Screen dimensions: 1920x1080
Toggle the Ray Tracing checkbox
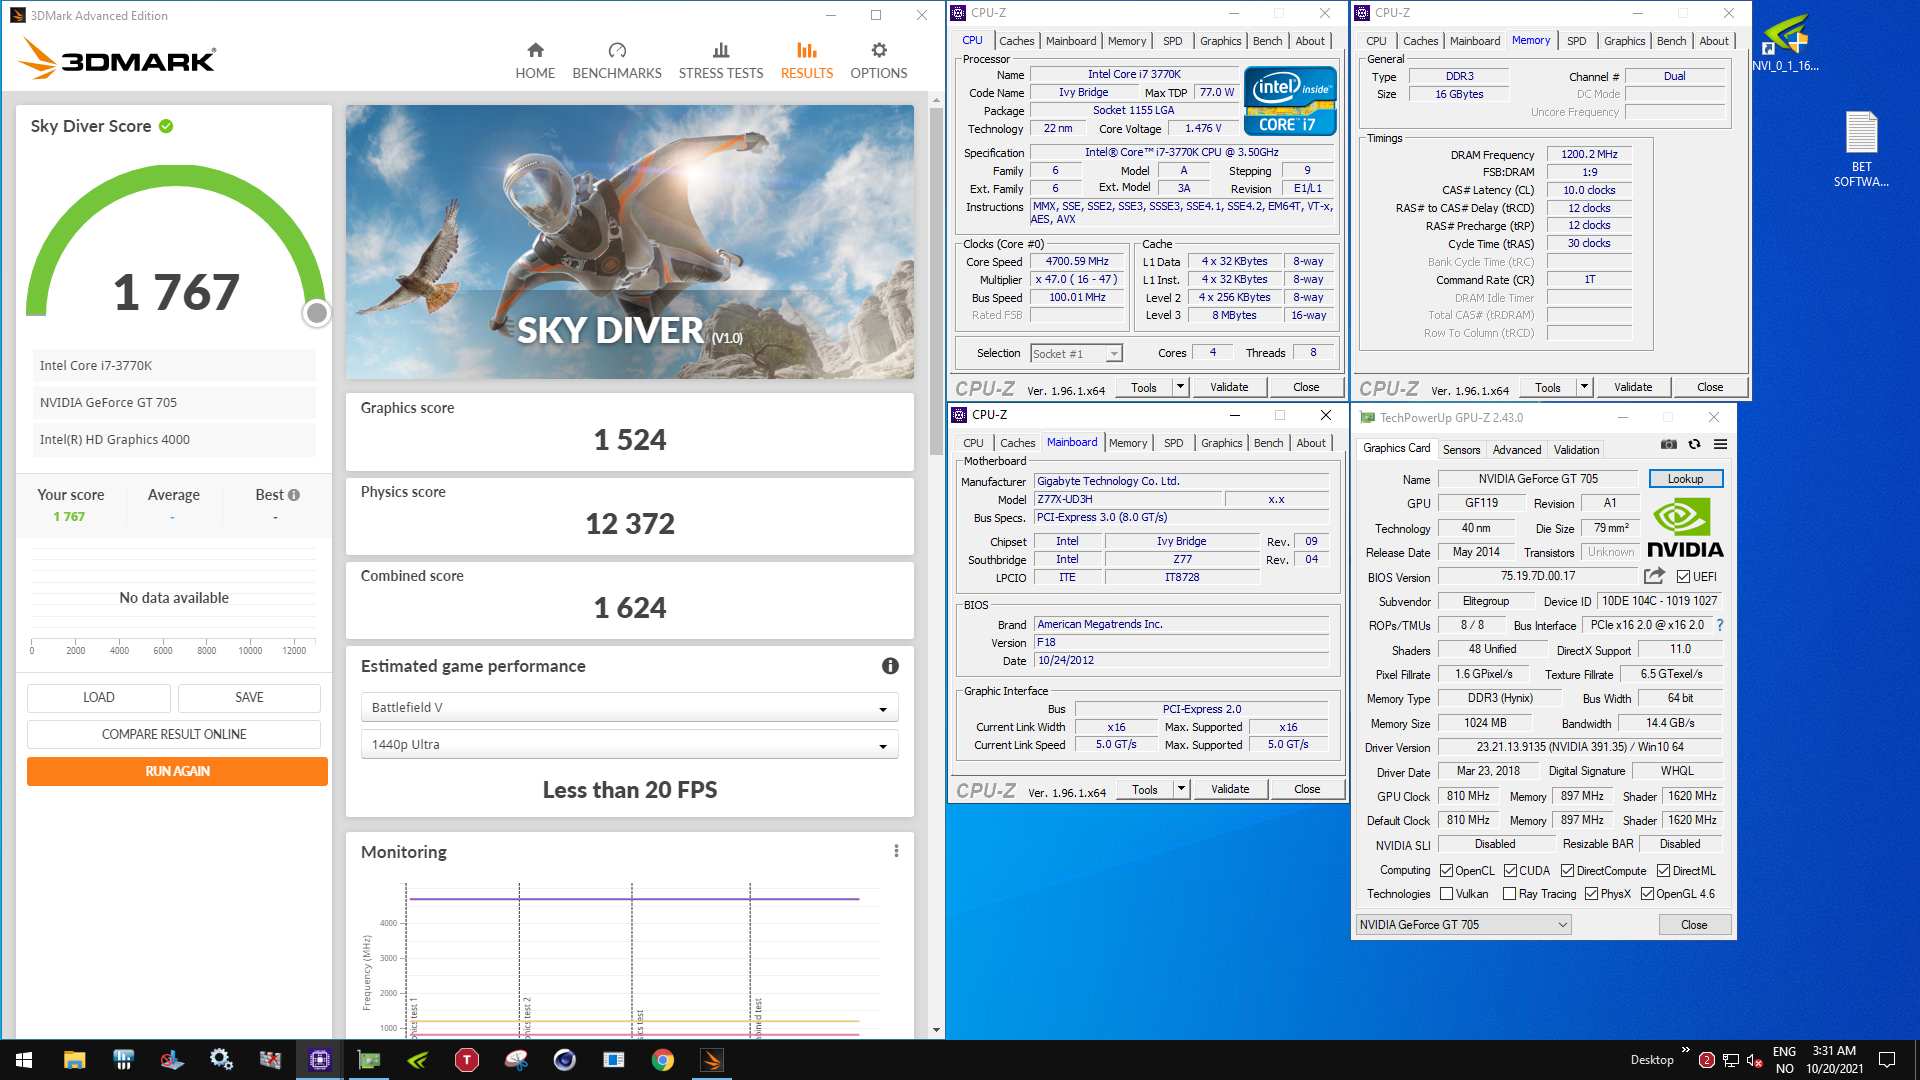pyautogui.click(x=1510, y=894)
